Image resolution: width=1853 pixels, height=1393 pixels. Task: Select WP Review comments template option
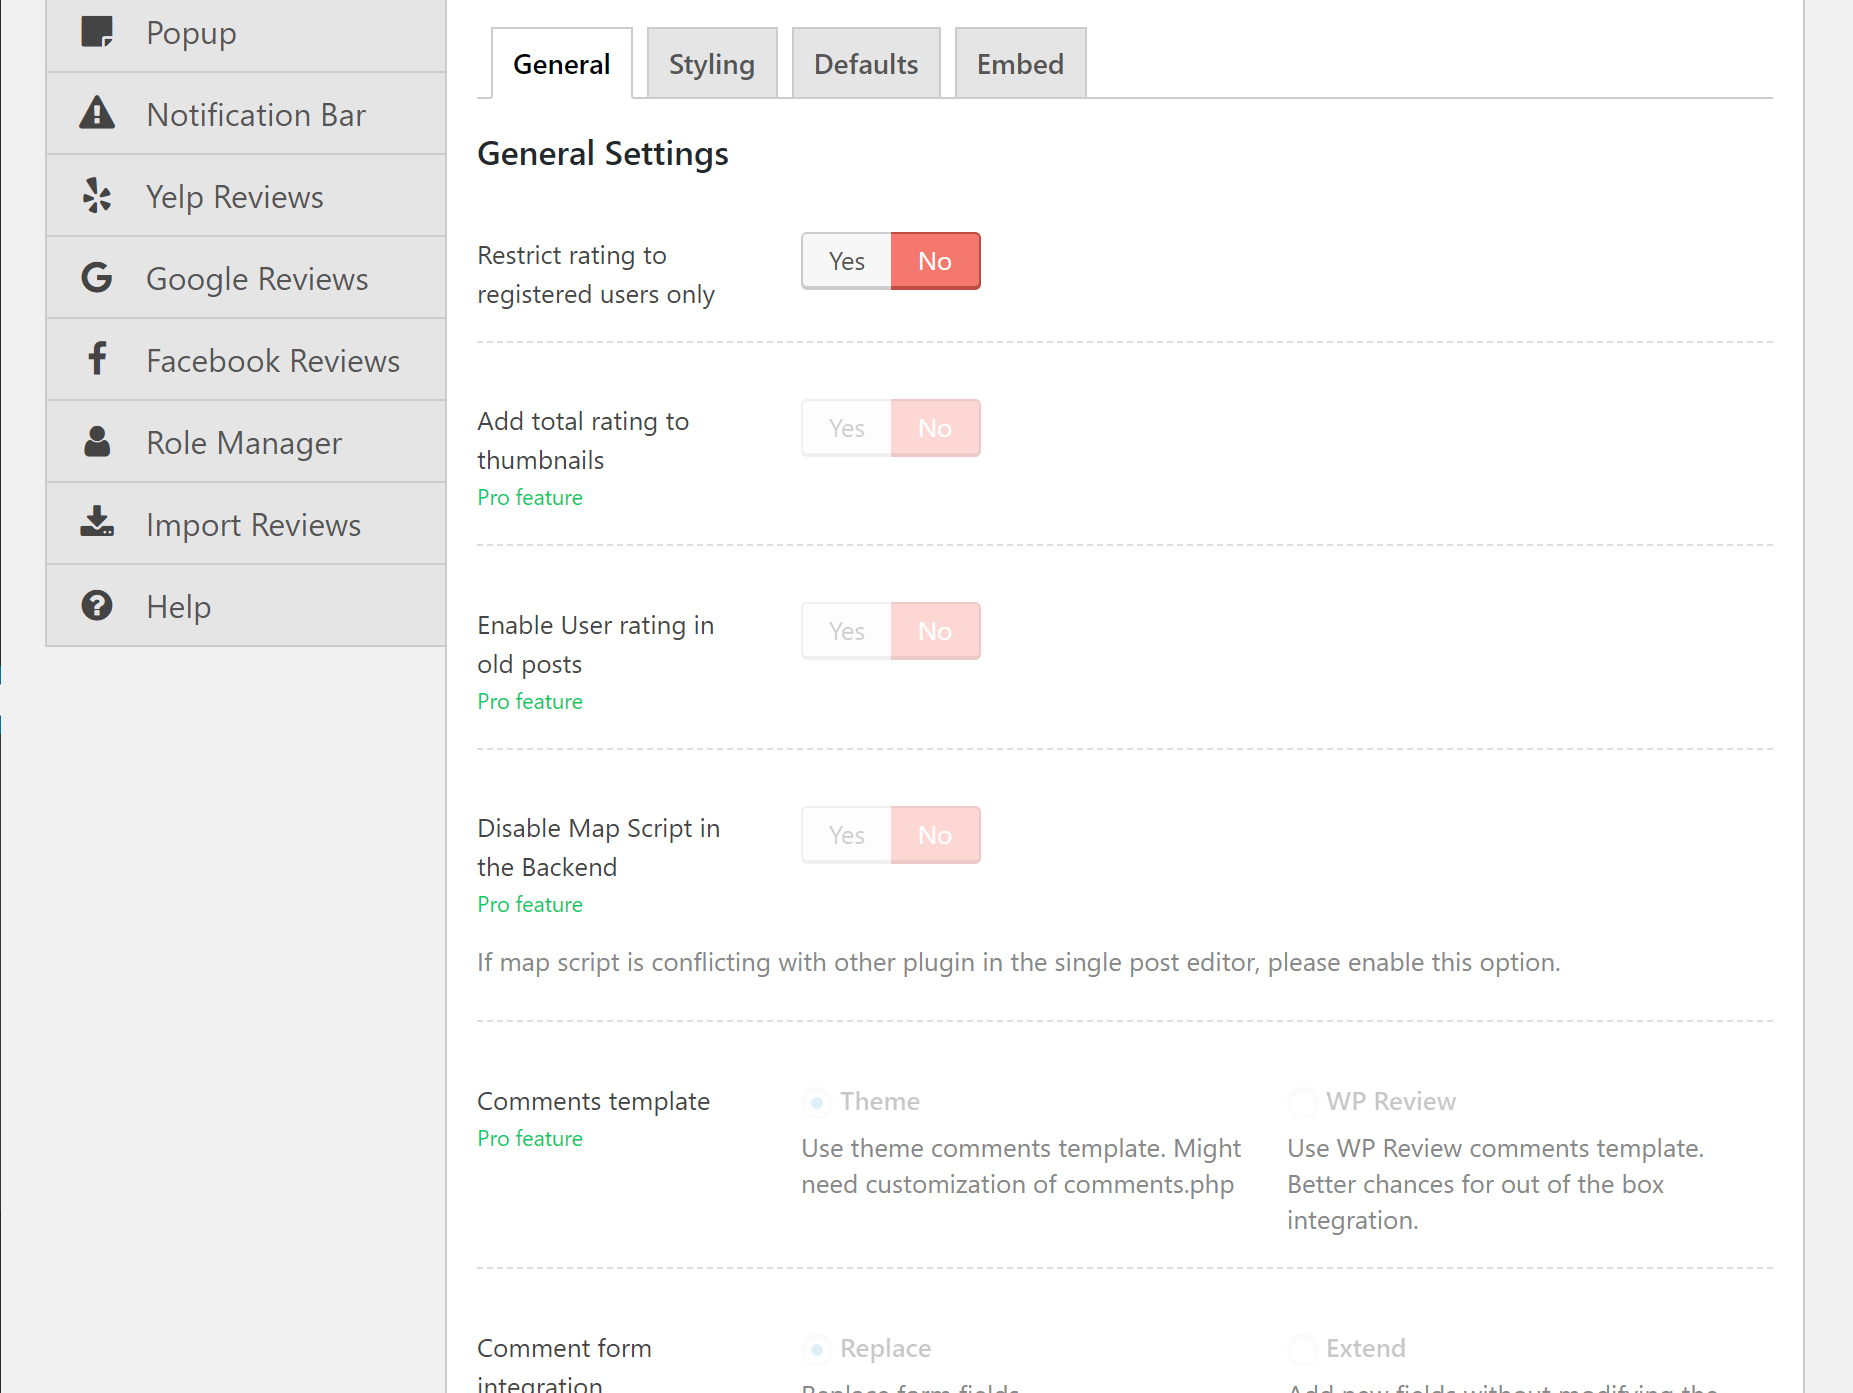point(1303,1102)
